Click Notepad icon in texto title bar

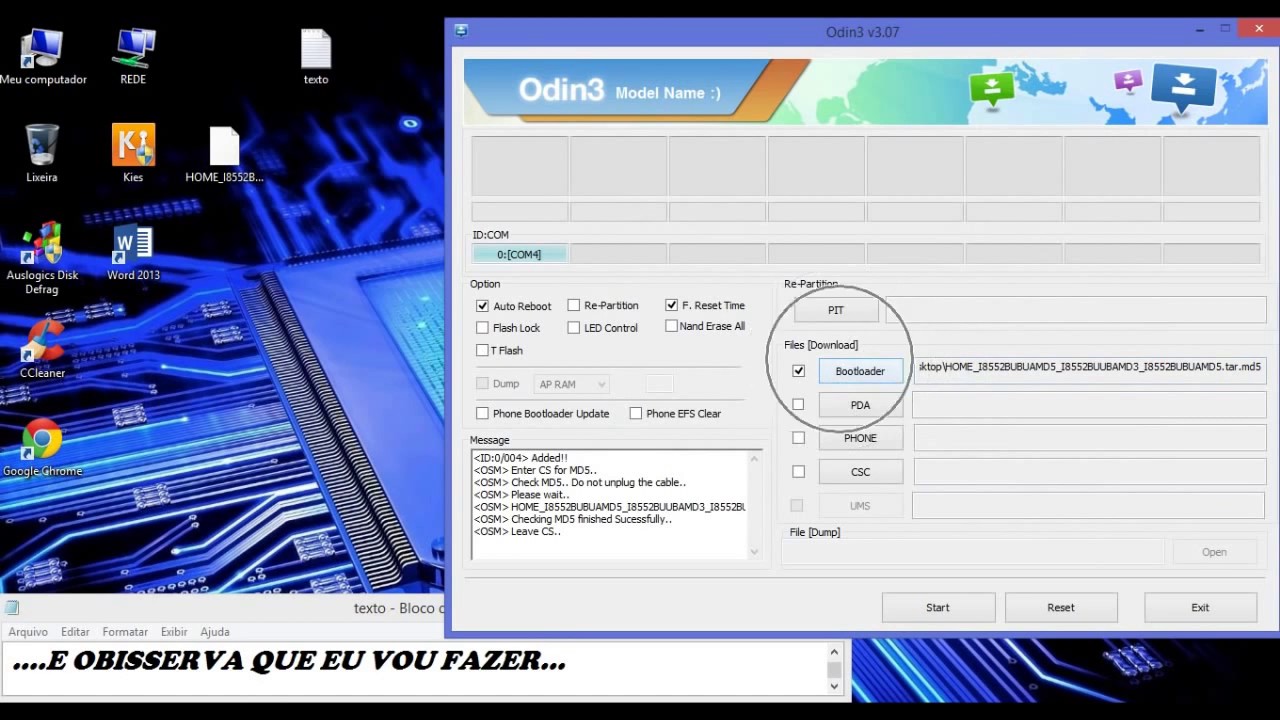tap(11, 608)
